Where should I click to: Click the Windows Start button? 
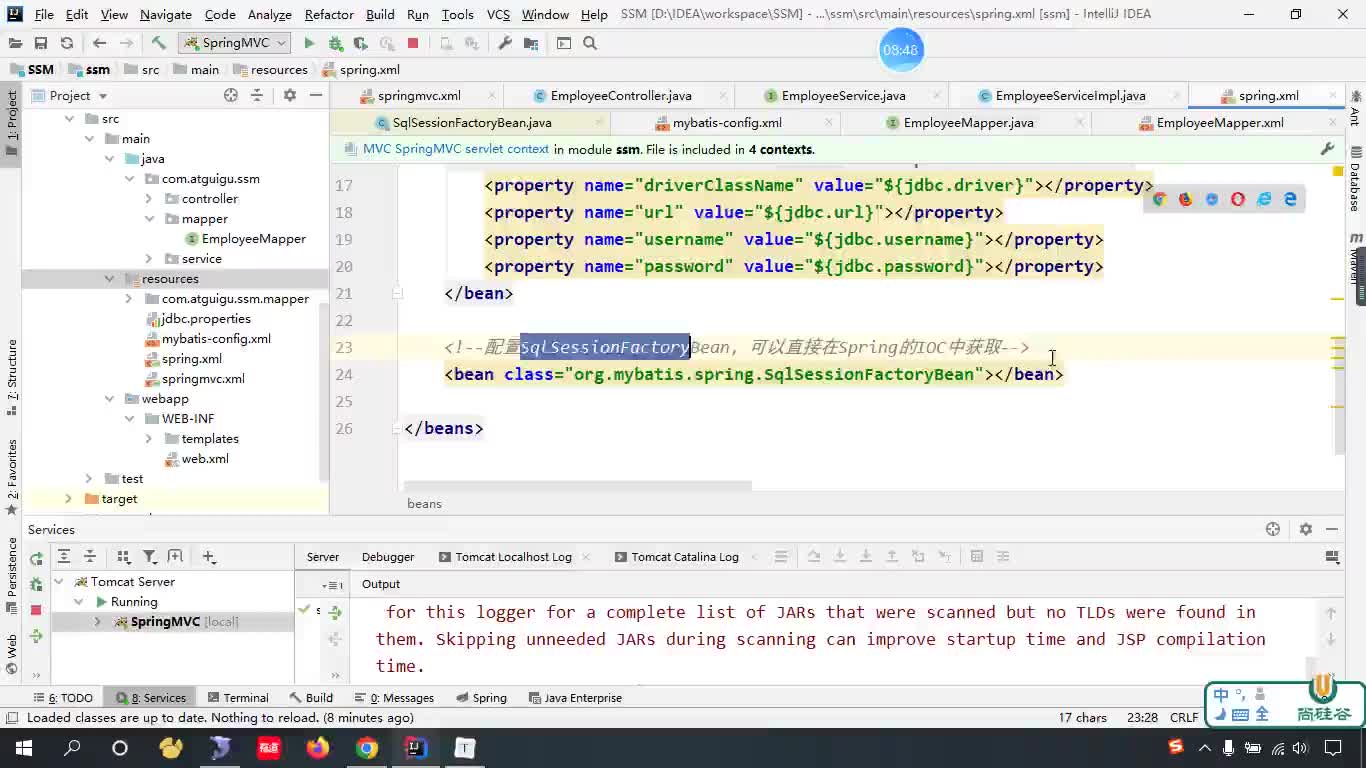pyautogui.click(x=23, y=748)
